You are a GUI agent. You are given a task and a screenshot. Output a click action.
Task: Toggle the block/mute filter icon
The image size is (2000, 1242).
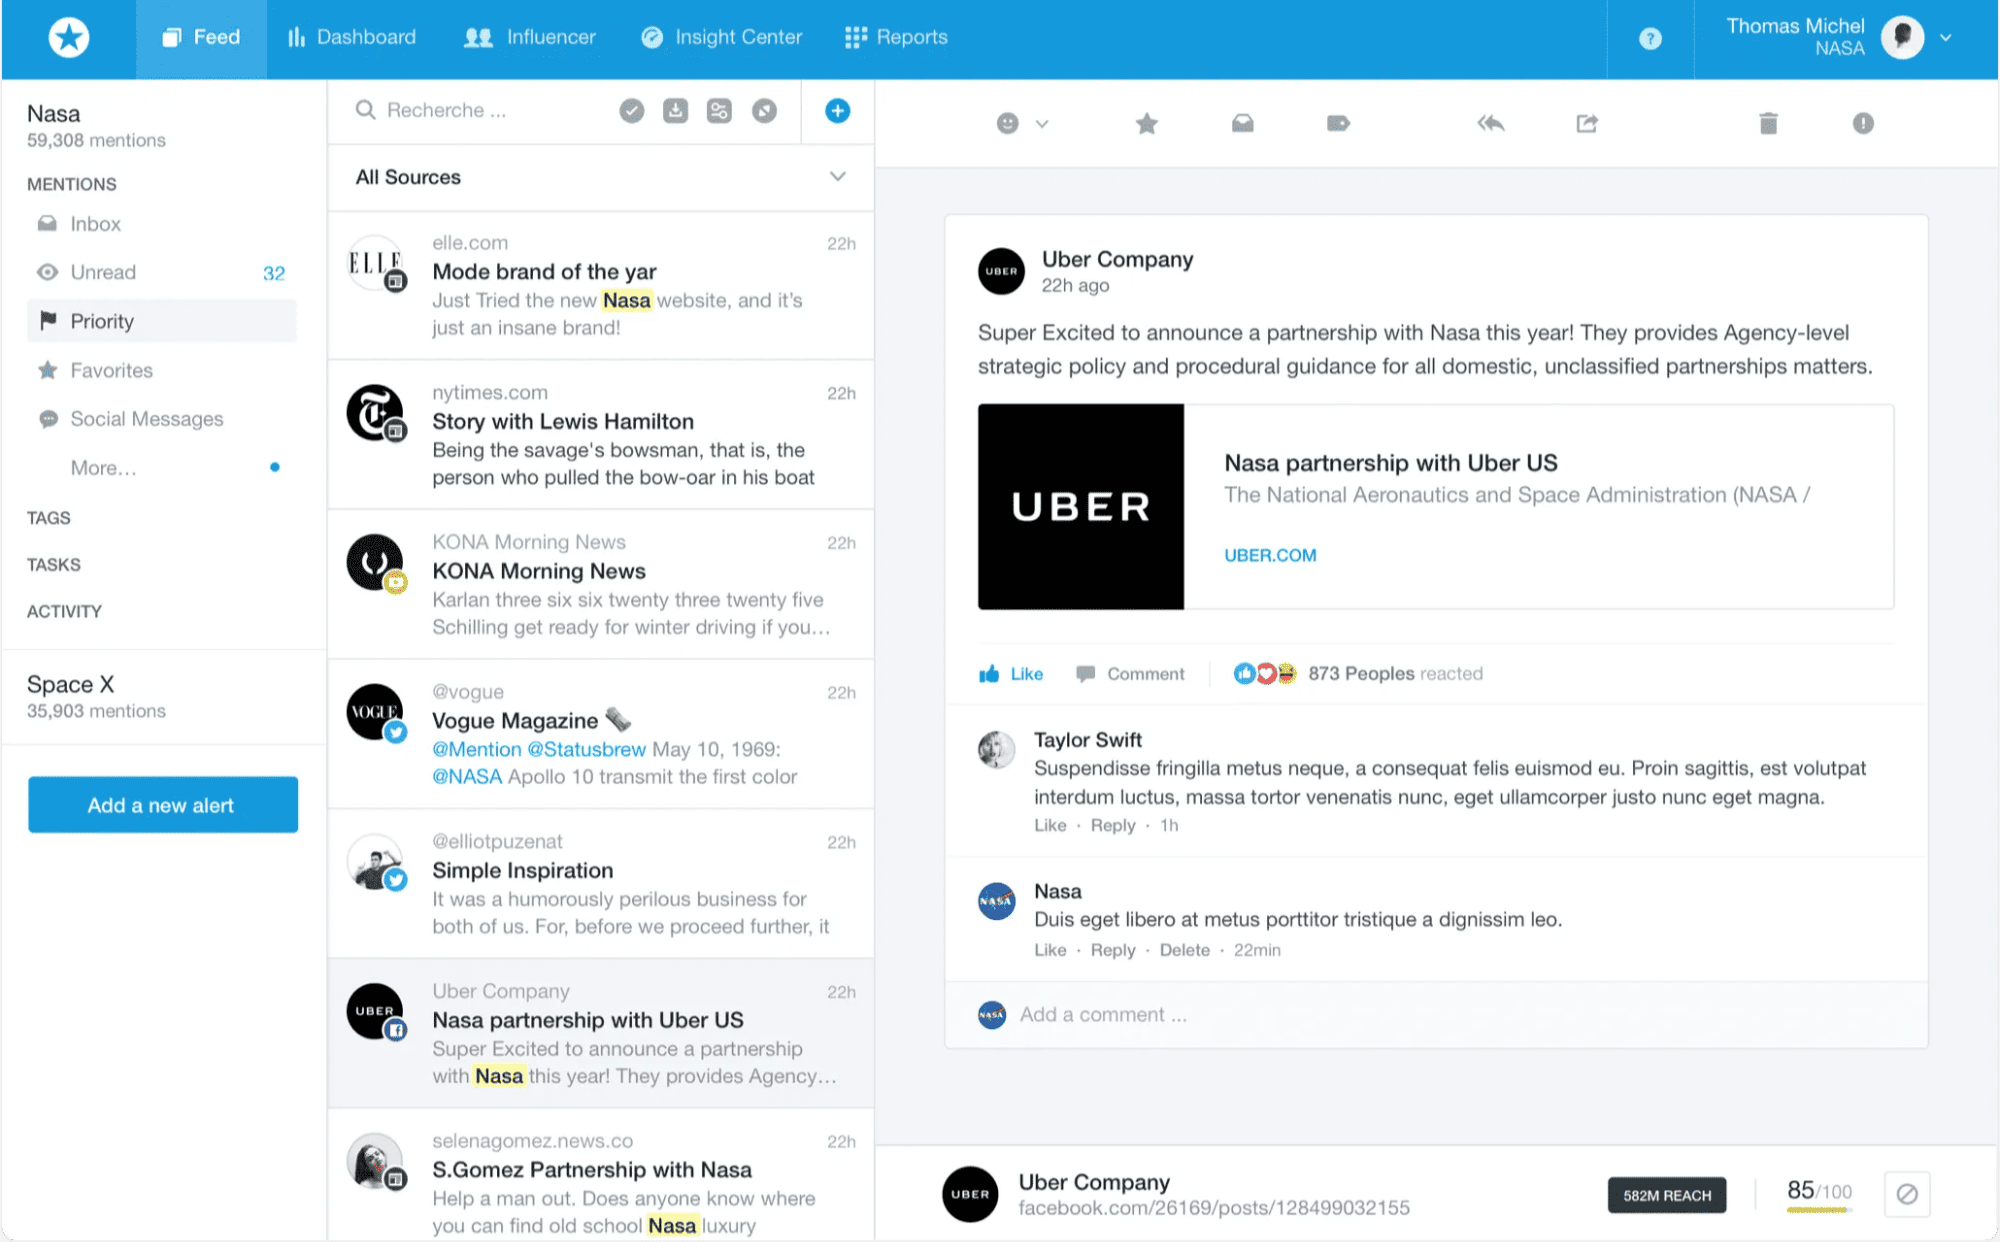765,110
